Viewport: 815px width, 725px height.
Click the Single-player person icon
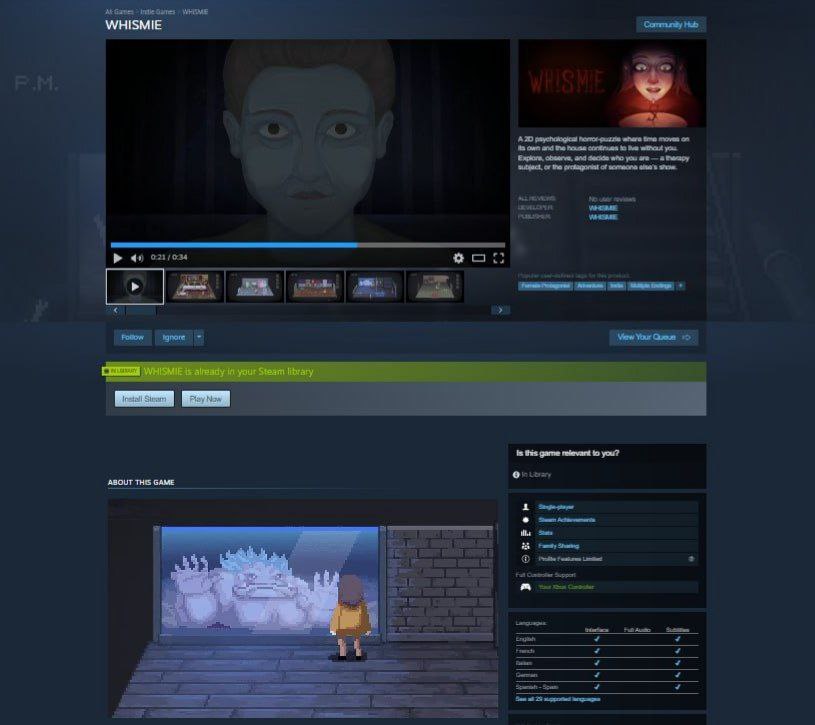point(525,507)
